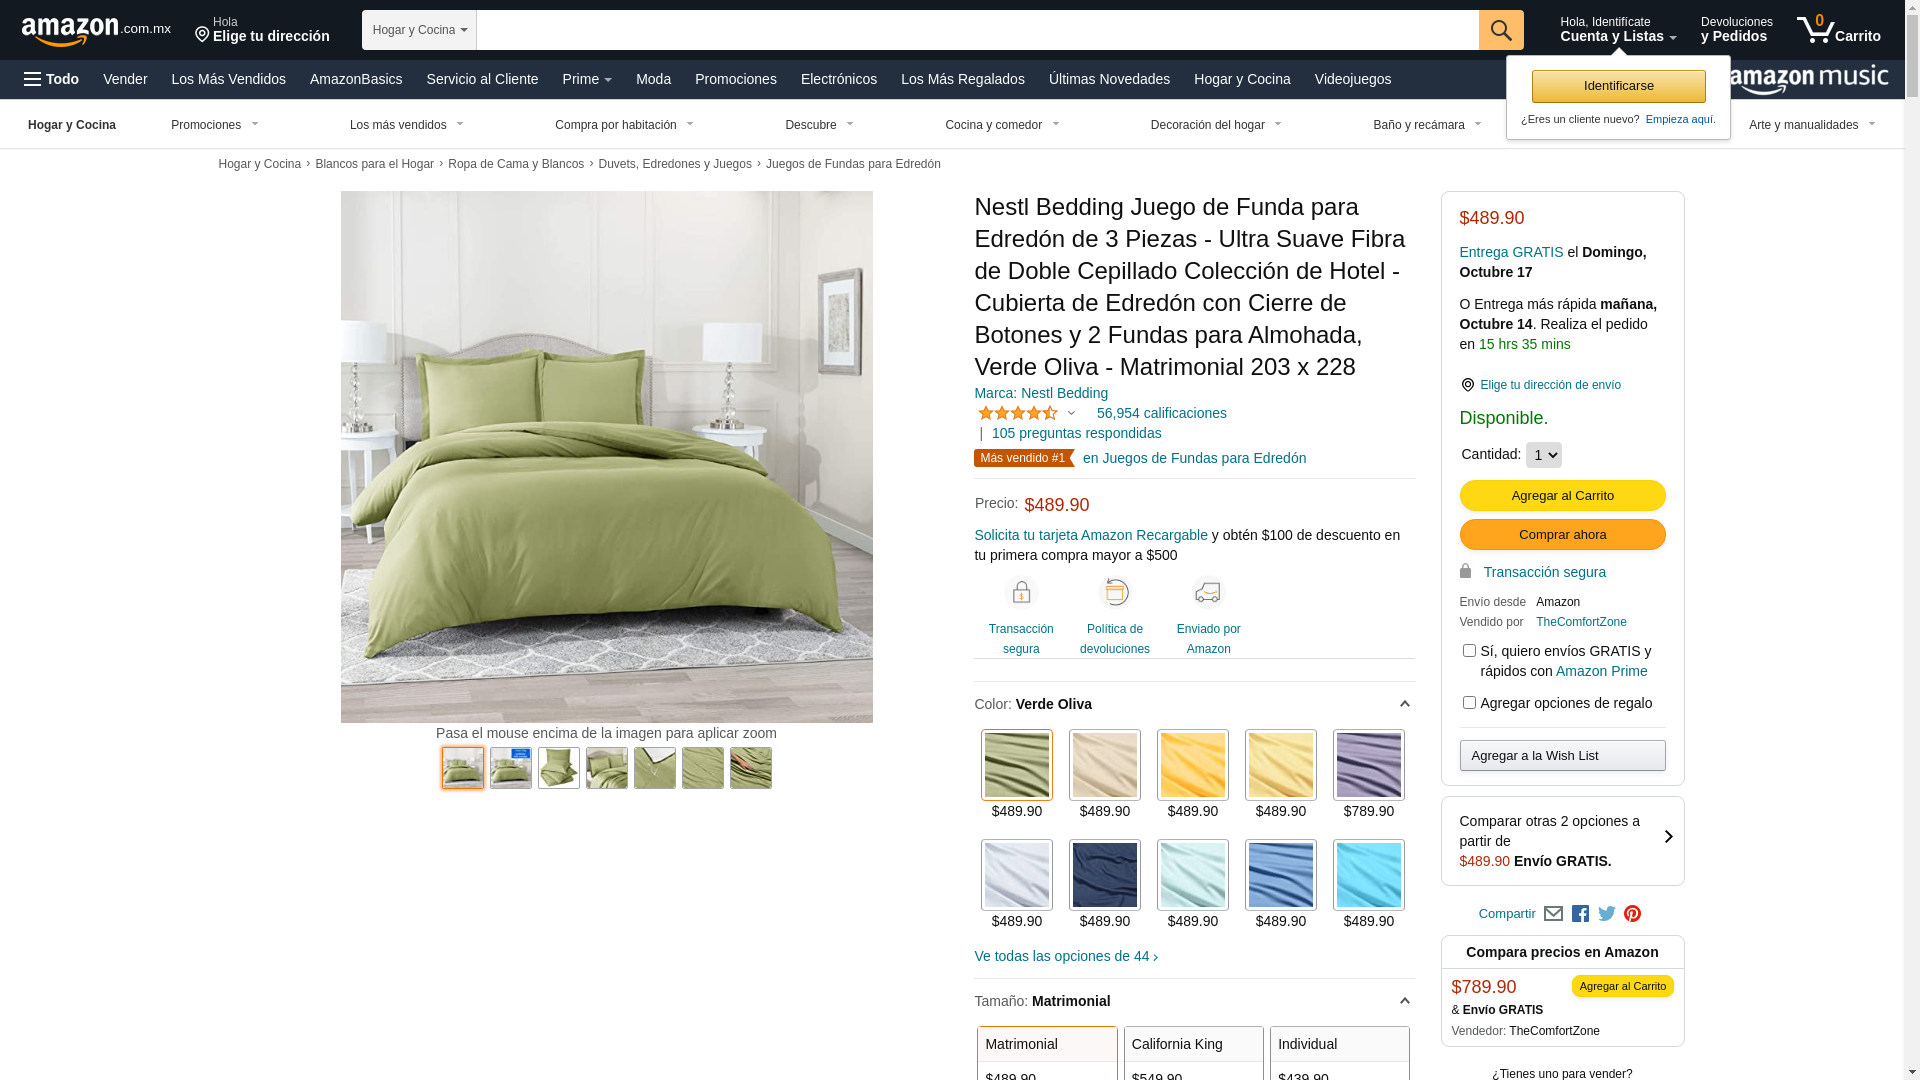Open the 56,954 calificaciones link
The image size is (1920, 1080).
[1161, 413]
